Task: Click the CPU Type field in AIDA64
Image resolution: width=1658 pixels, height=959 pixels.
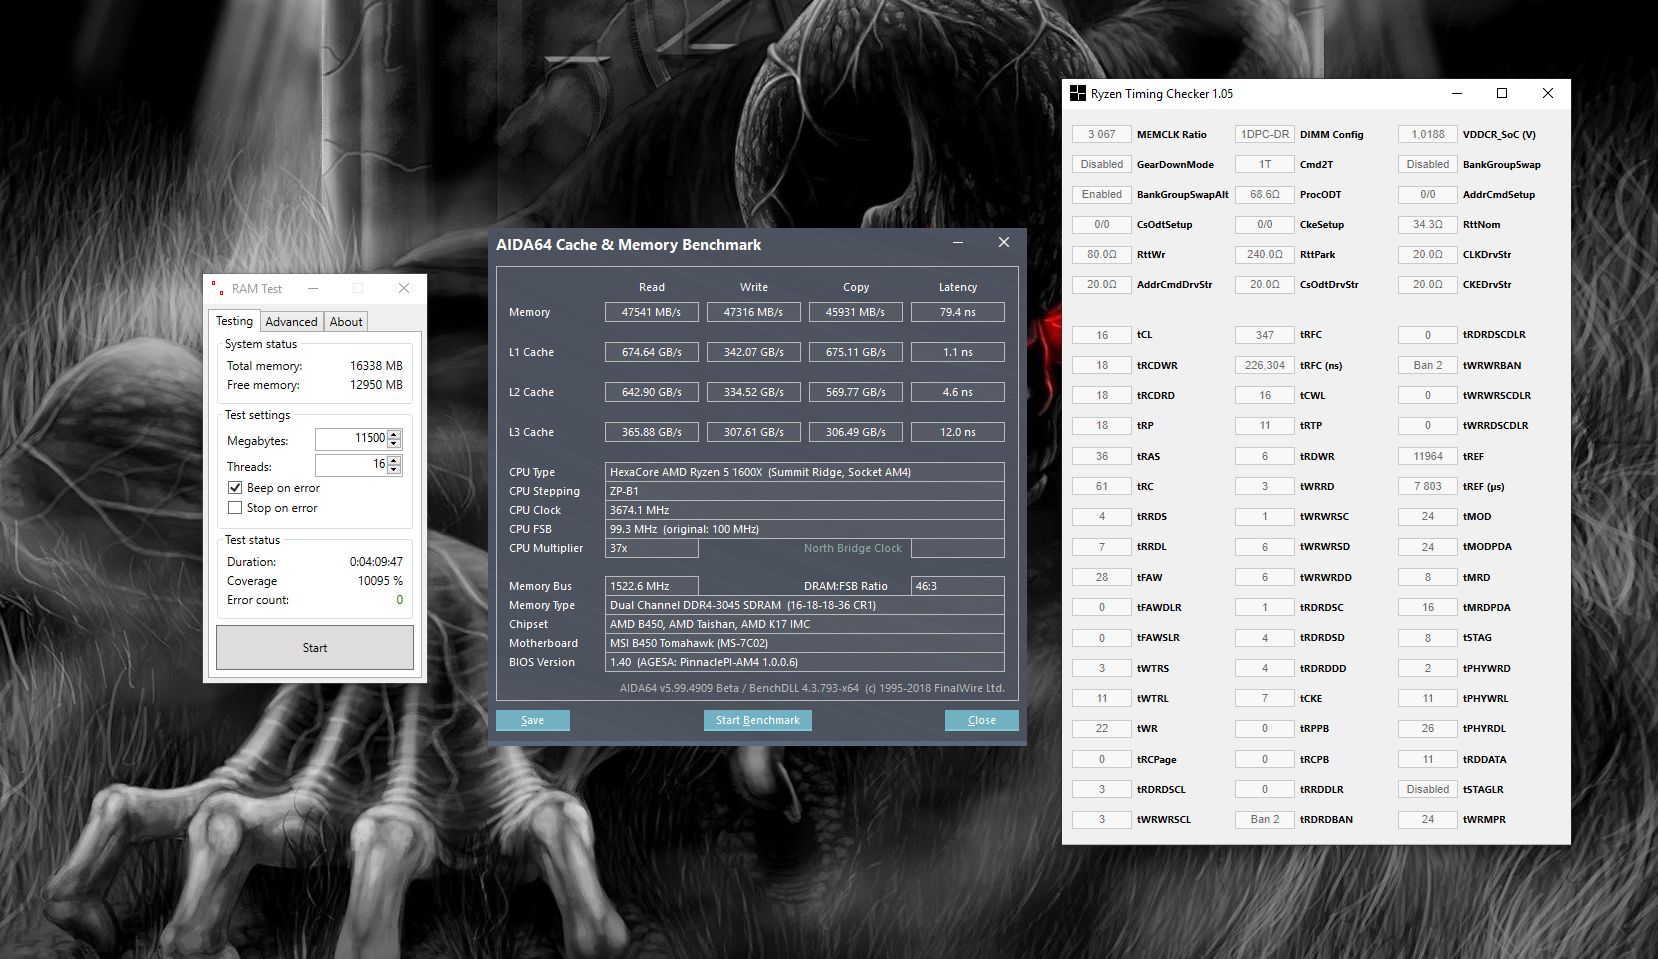Action: tap(805, 472)
